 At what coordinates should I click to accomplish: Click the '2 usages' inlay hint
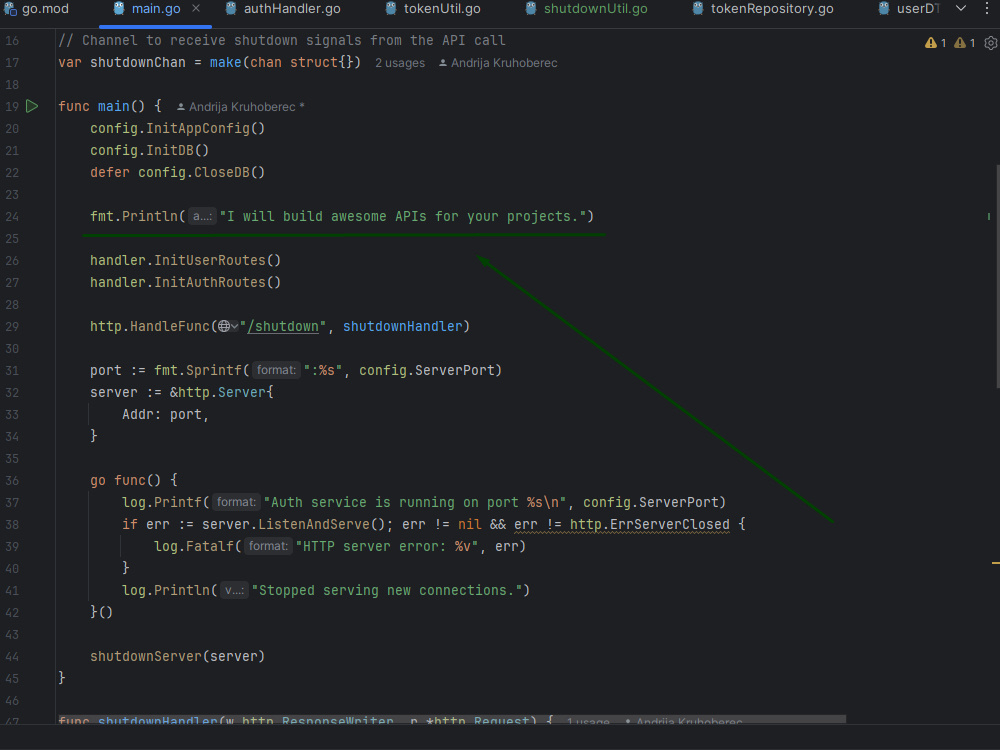(x=400, y=62)
